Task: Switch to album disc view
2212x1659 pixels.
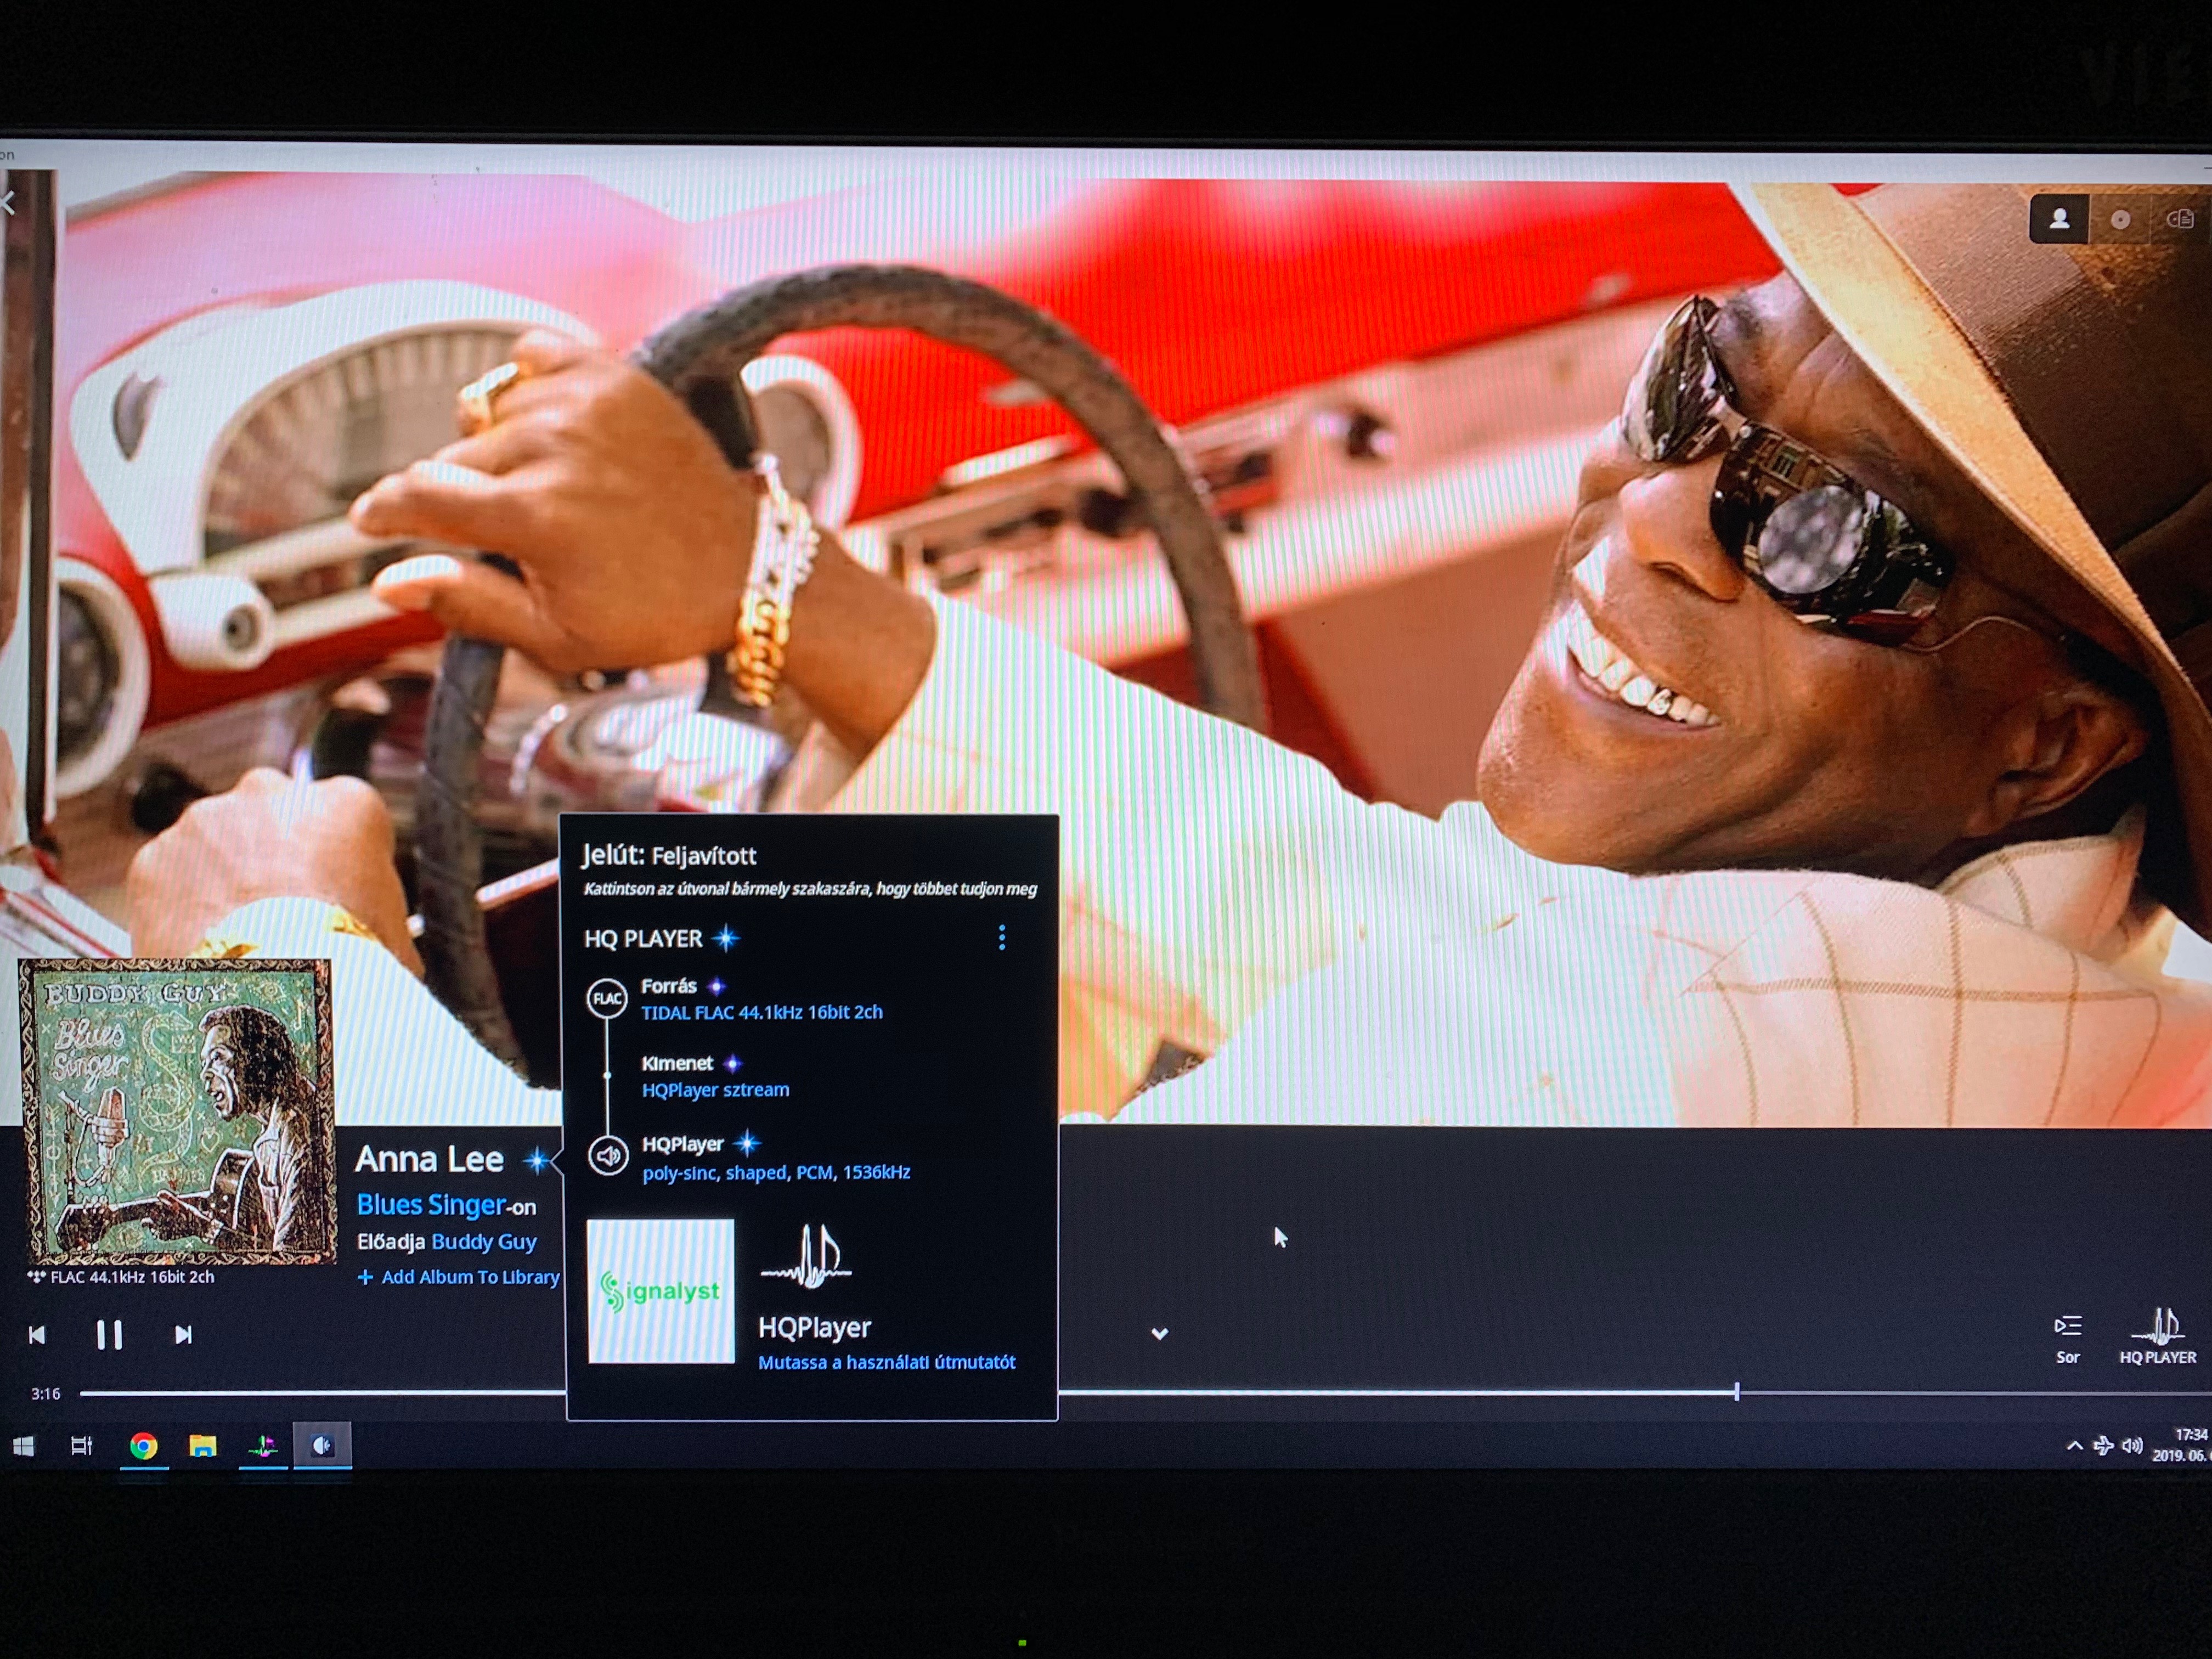Action: click(2120, 219)
